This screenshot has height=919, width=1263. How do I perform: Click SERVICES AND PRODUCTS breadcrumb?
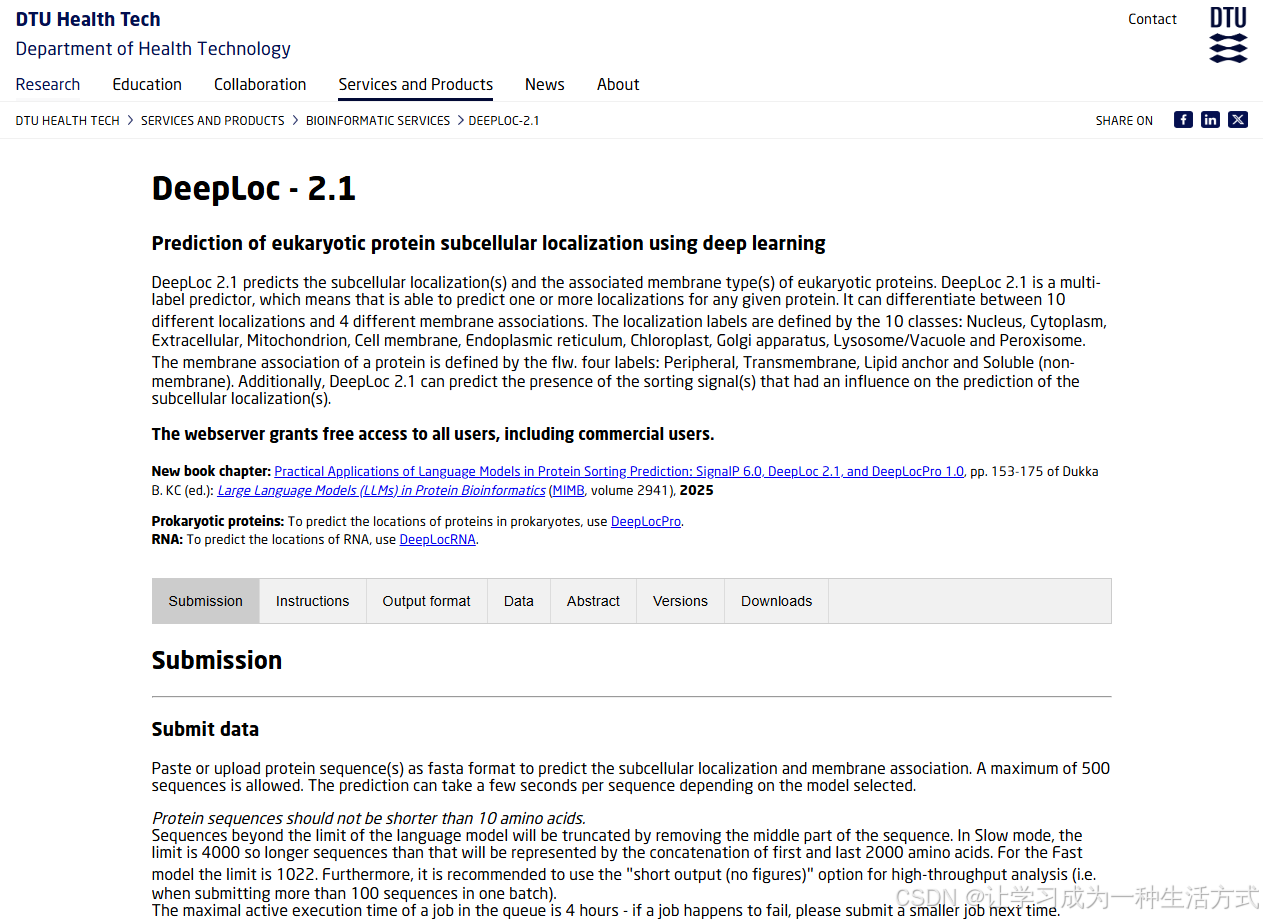(x=213, y=121)
